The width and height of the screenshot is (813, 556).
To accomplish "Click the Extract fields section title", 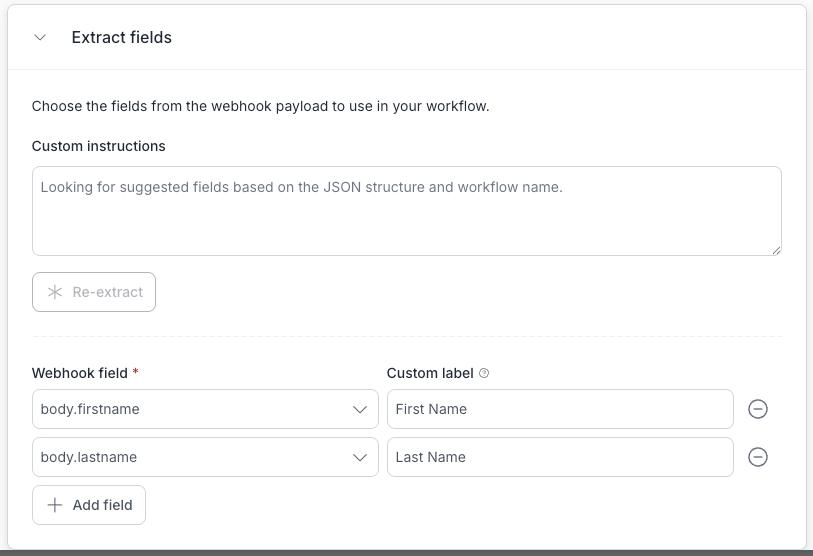I will 121,38.
